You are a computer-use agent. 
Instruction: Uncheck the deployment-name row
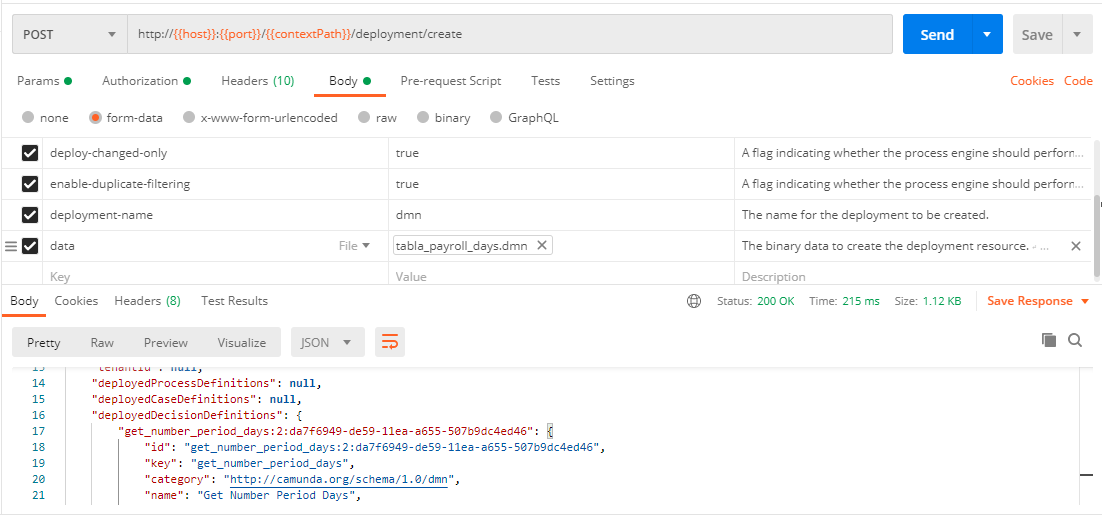(x=30, y=215)
